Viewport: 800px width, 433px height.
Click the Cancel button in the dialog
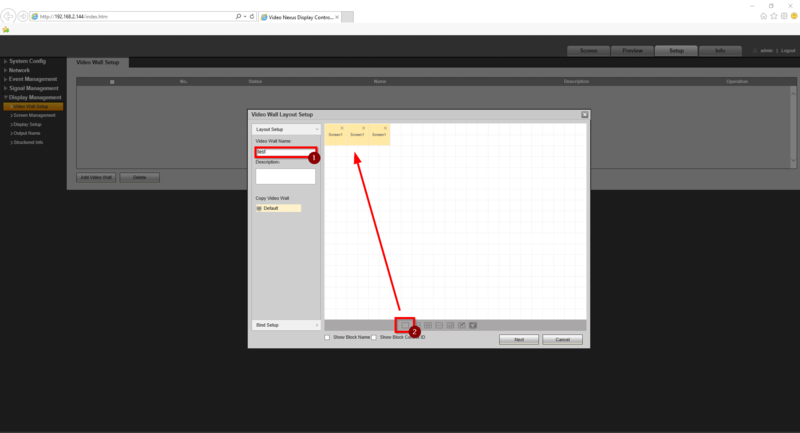coord(562,340)
